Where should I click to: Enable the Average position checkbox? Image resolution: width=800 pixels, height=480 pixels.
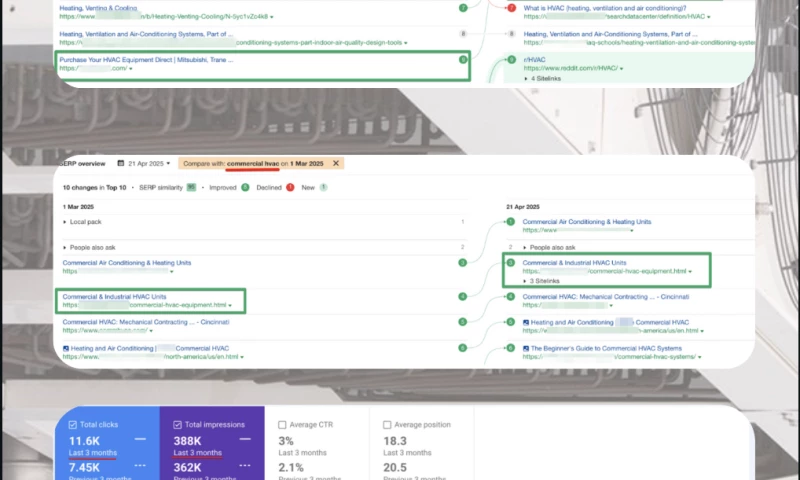point(387,424)
